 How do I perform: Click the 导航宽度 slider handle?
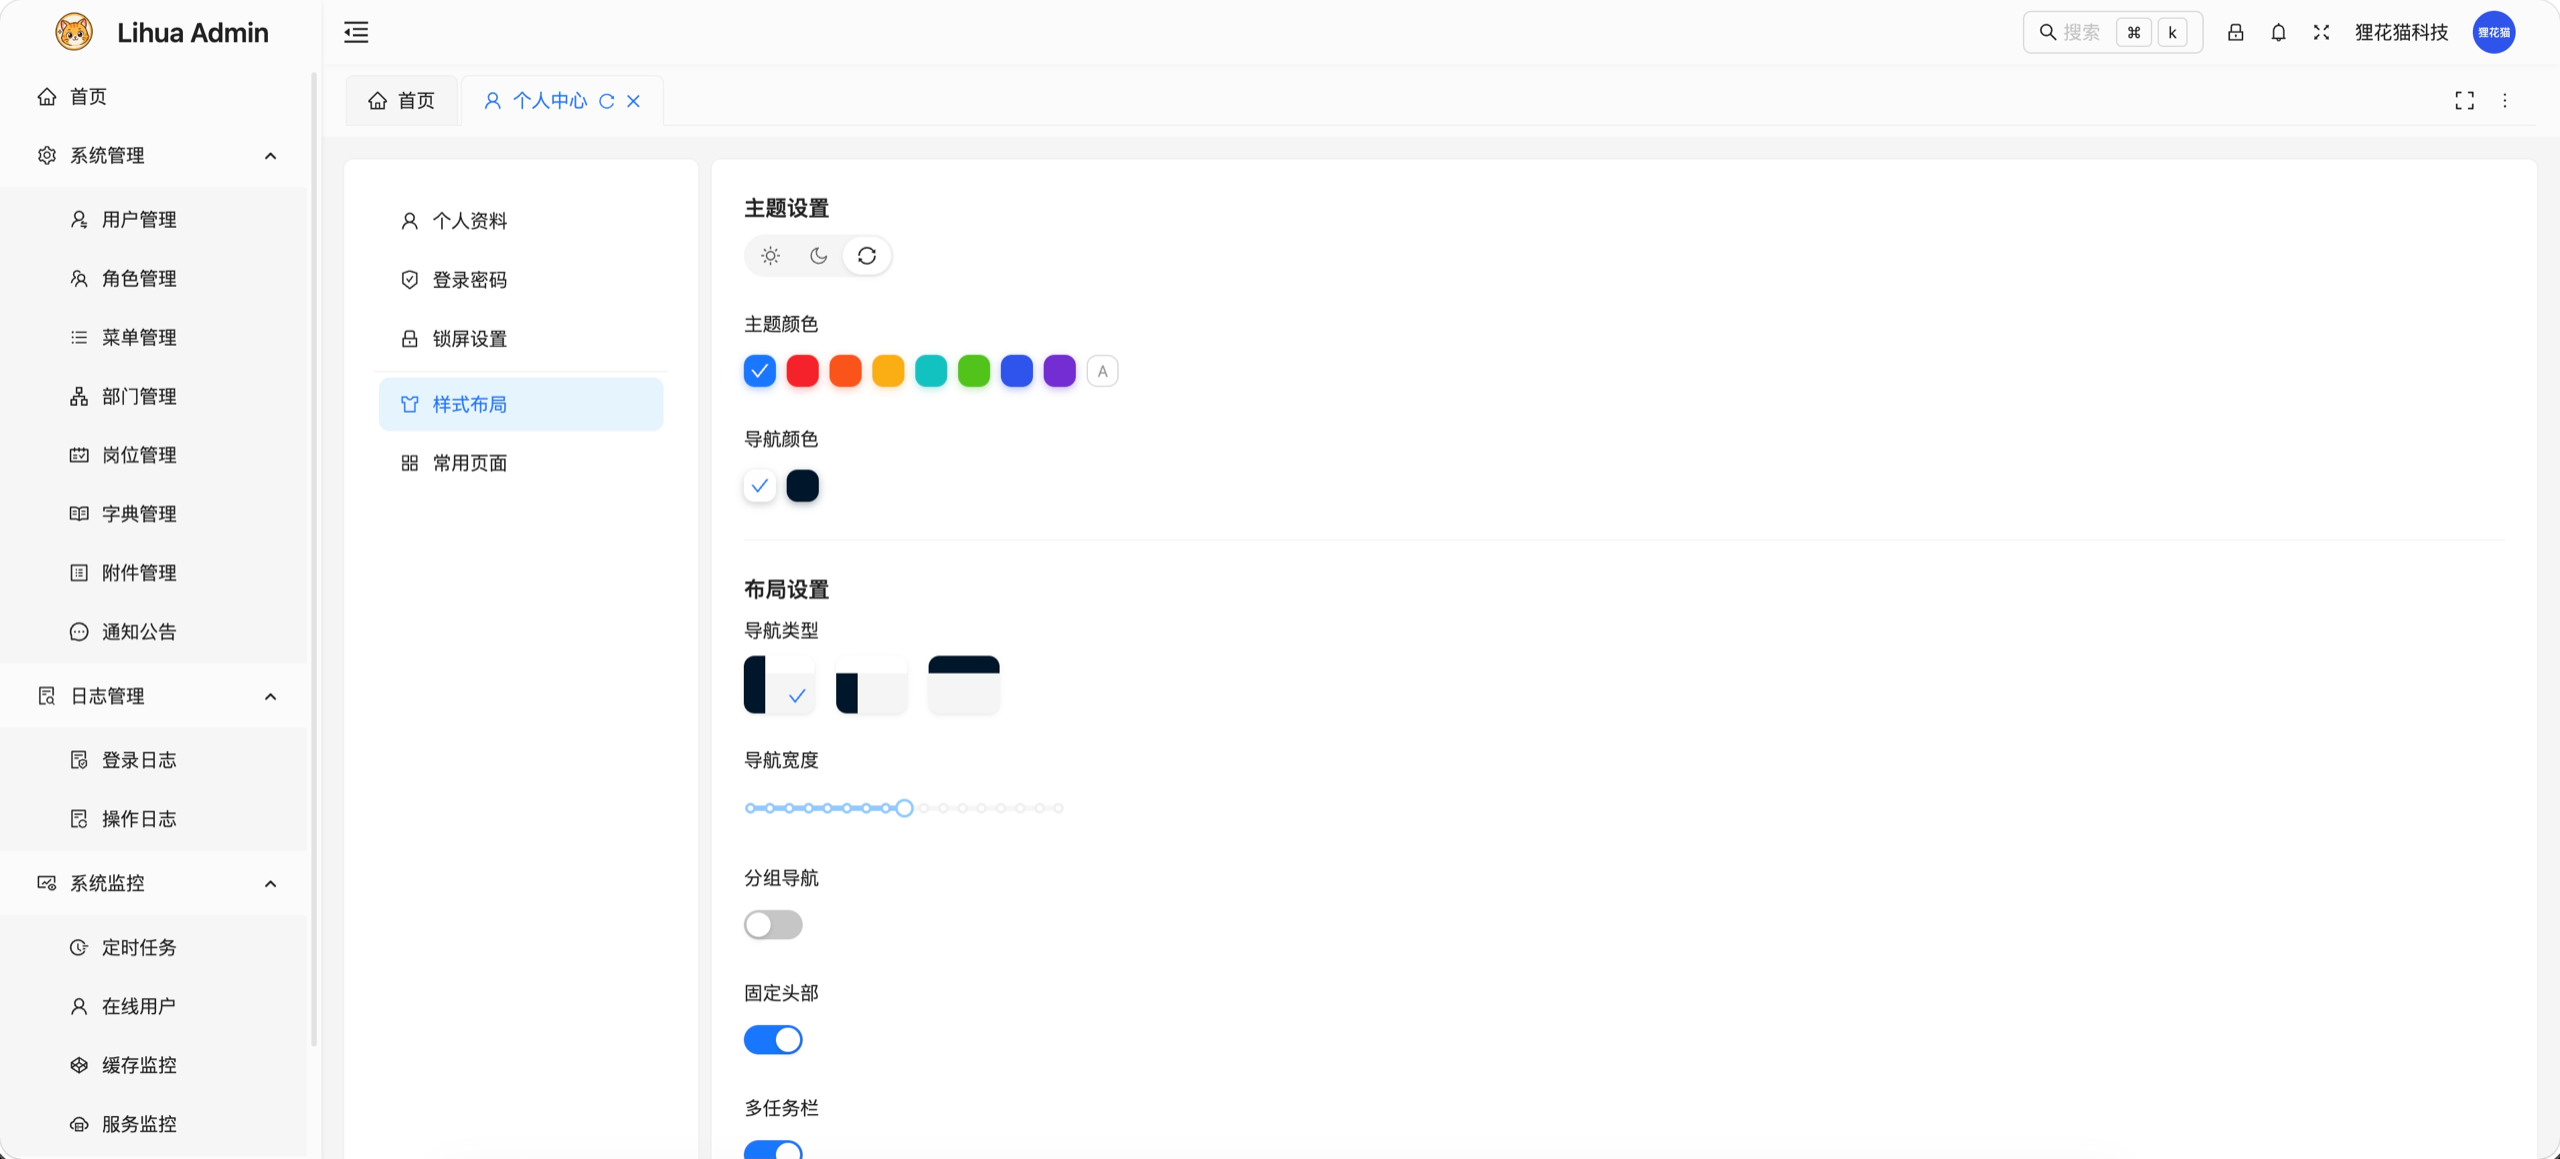904,808
